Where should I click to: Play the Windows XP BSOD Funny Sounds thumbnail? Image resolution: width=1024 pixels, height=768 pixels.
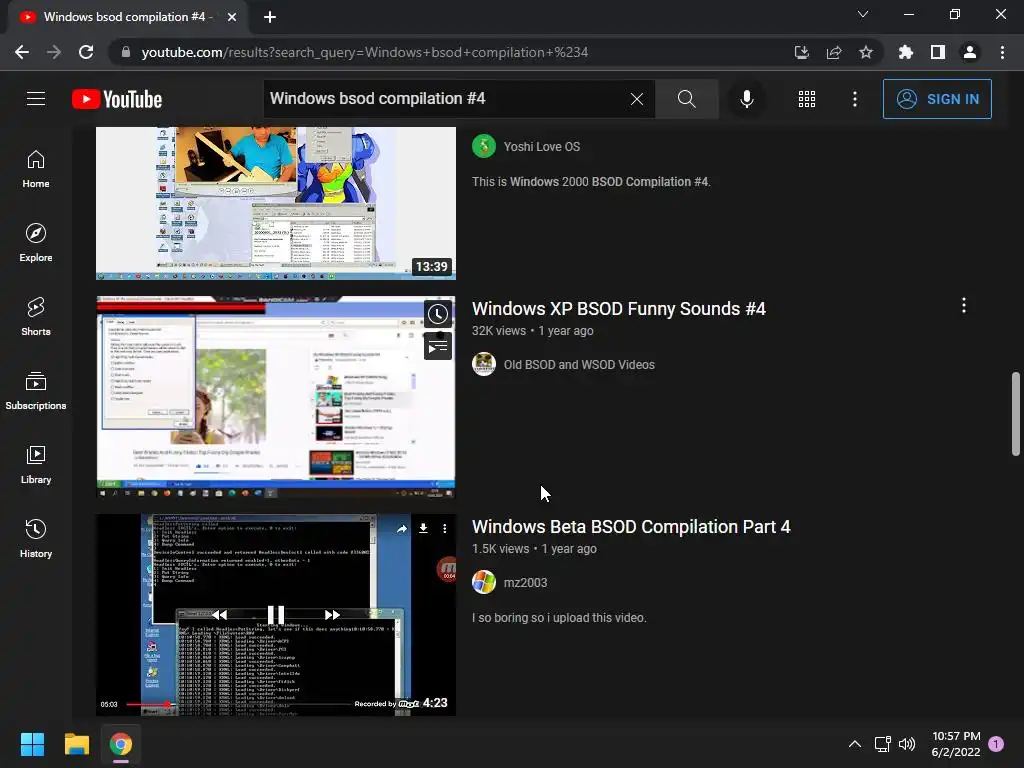(x=276, y=397)
